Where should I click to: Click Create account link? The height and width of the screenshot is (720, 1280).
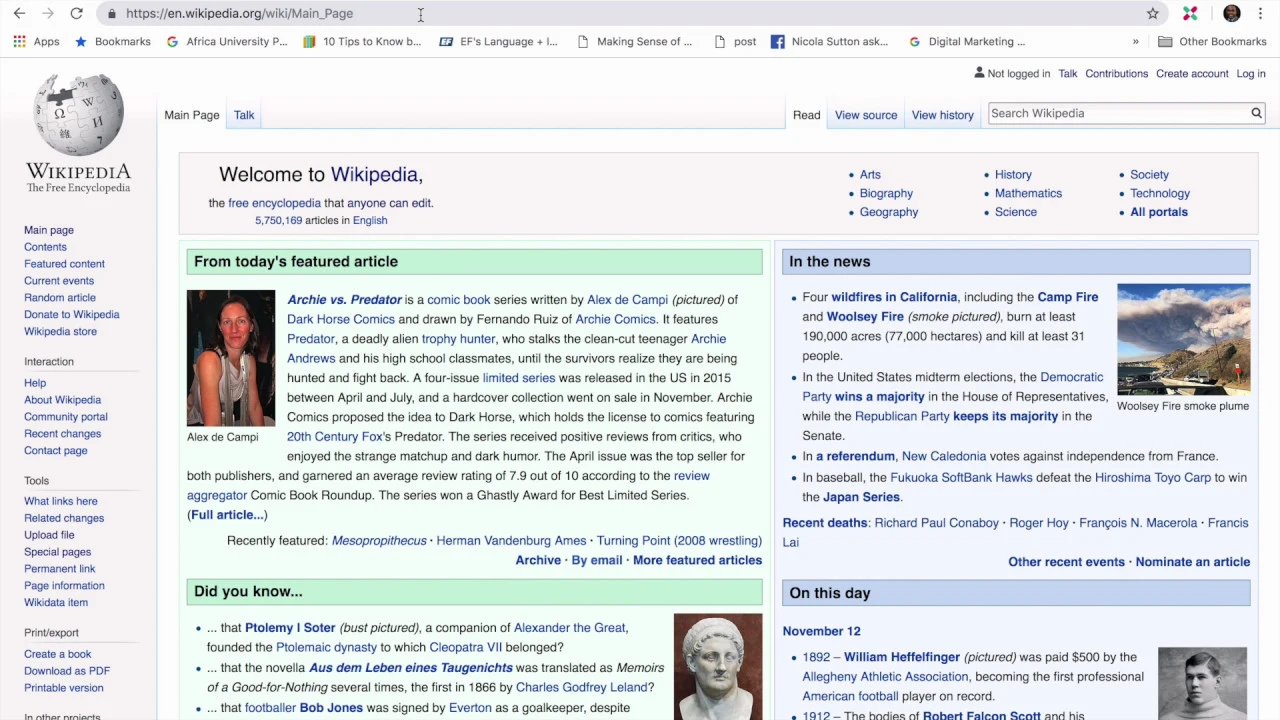pyautogui.click(x=1192, y=74)
